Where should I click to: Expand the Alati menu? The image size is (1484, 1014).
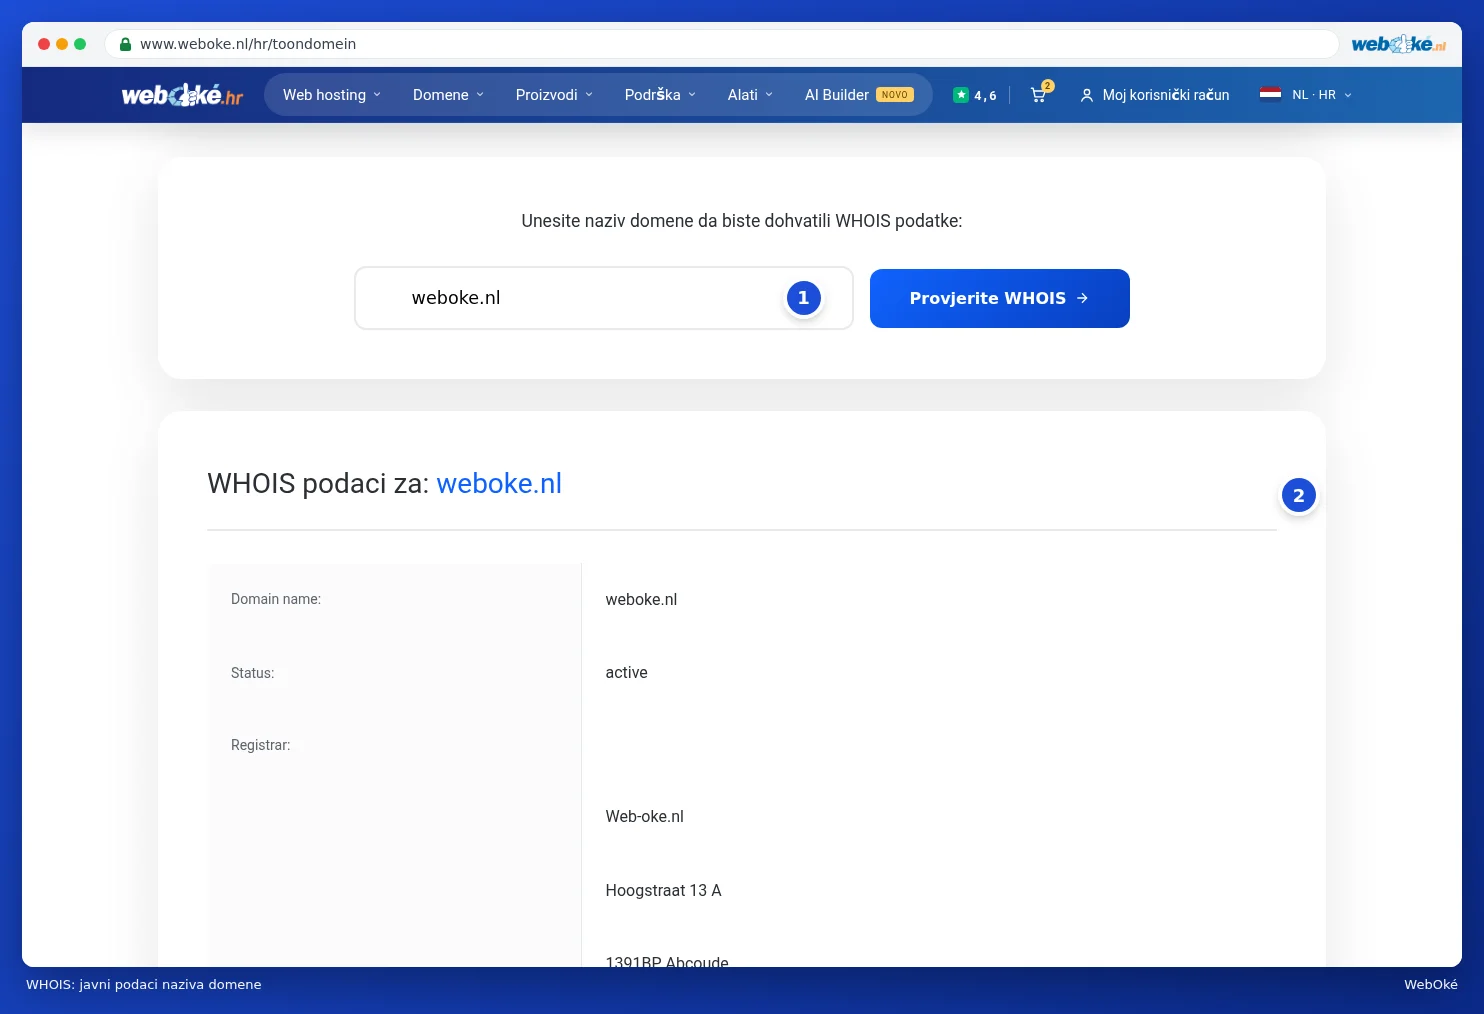point(750,95)
